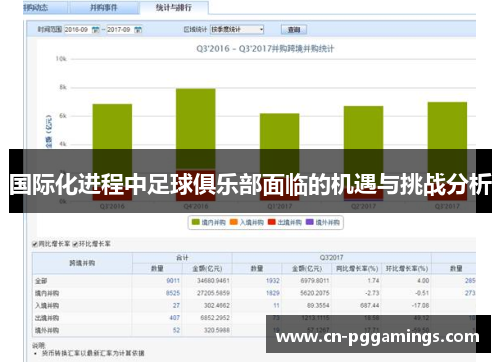The image size is (500, 362).
Task: Open the 入境并购 total count link 27
Action: coord(176,305)
